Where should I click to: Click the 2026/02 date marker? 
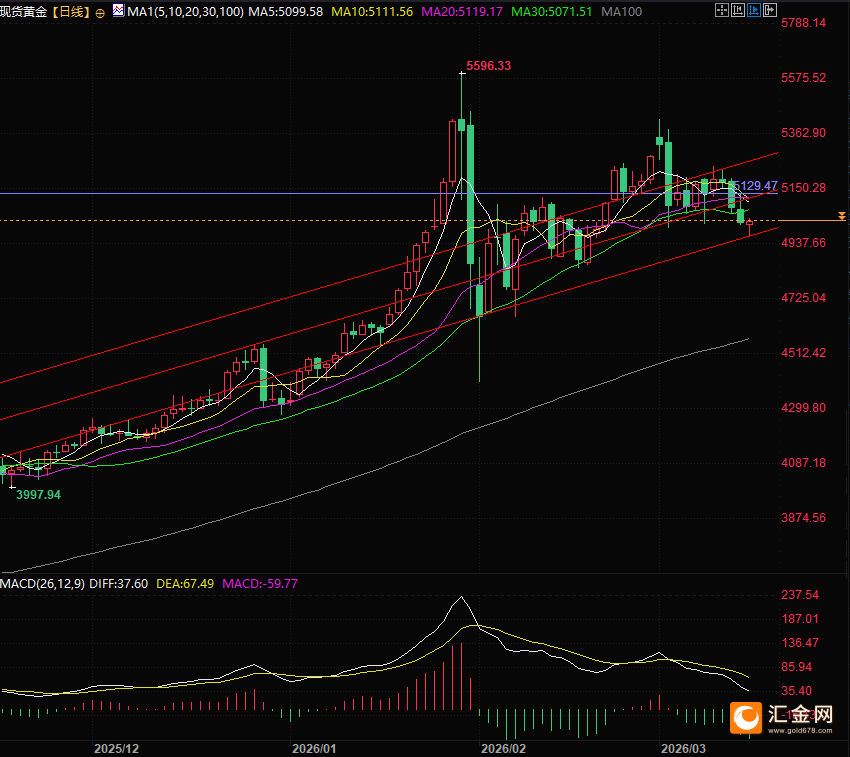pyautogui.click(x=503, y=749)
